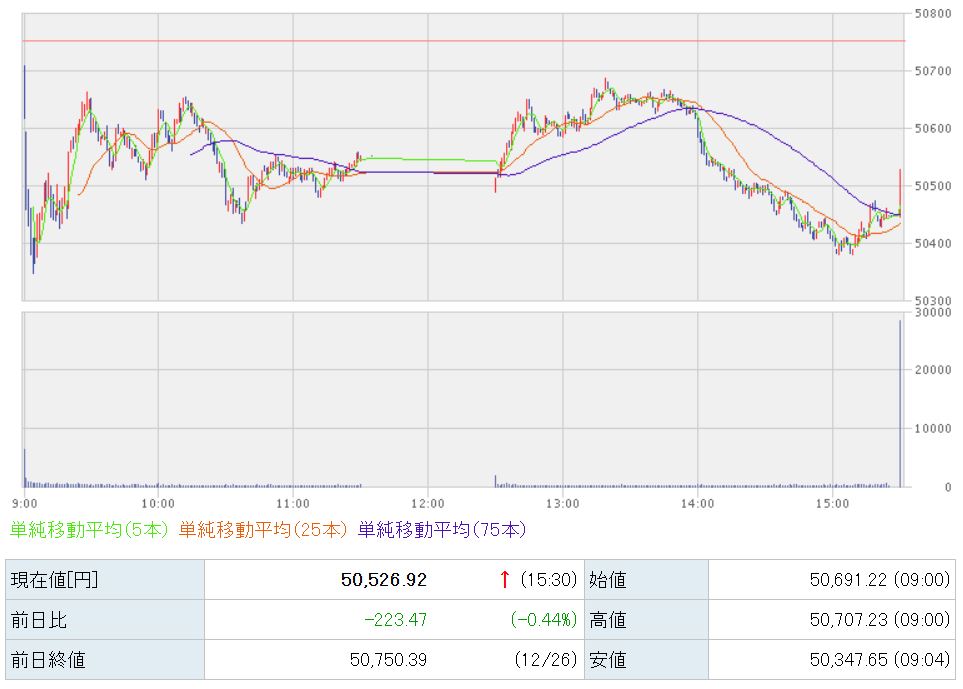Select the current price 50,526.92
This screenshot has height=689, width=963.
point(384,579)
